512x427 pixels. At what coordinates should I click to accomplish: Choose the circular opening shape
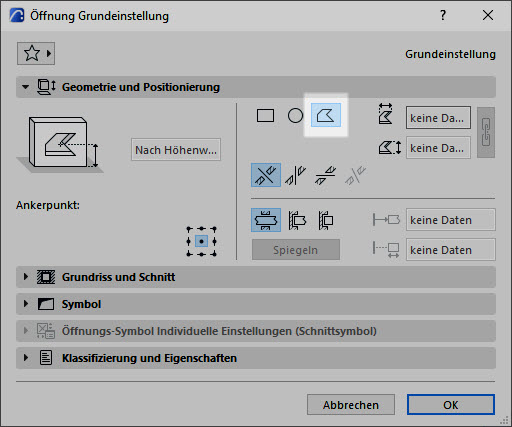pyautogui.click(x=295, y=116)
